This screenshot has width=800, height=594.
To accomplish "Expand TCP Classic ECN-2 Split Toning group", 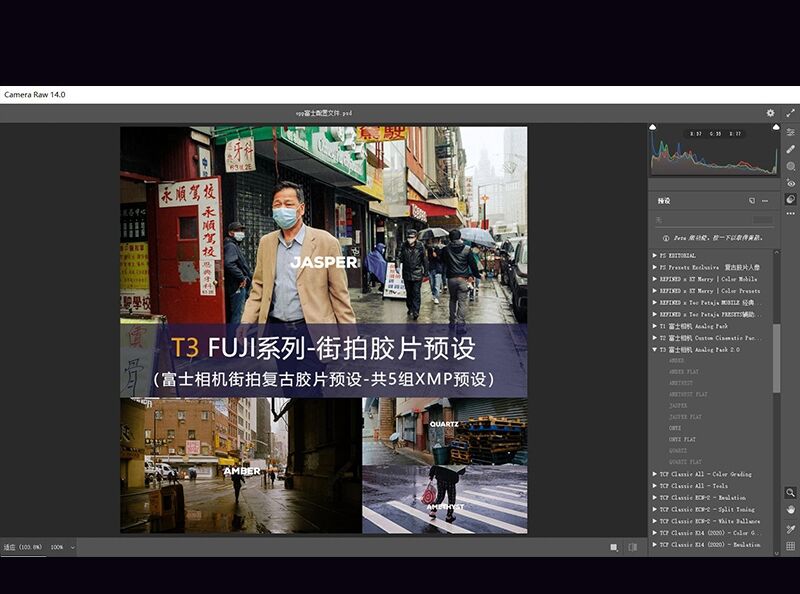I will [655, 509].
